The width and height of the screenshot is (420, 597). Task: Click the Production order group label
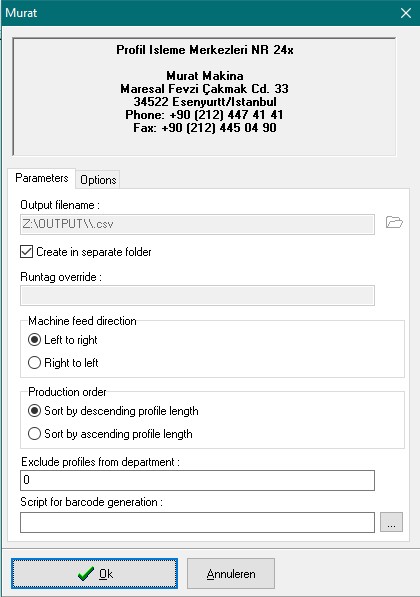67,392
